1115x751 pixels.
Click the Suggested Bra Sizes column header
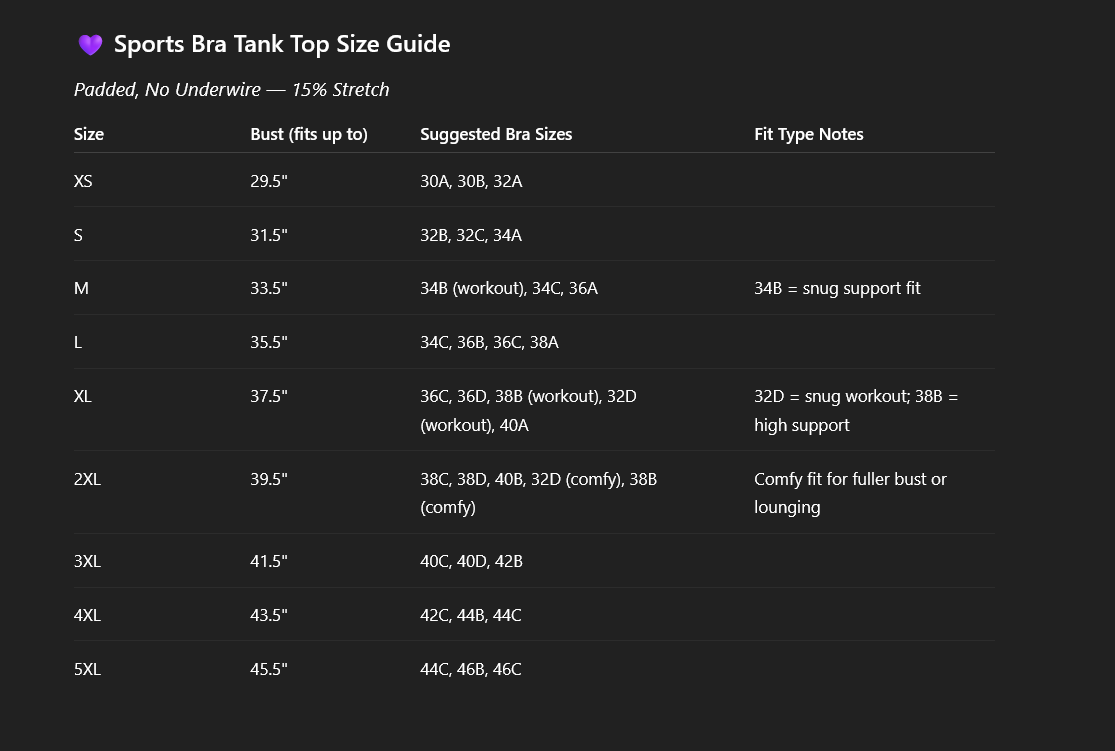coord(496,134)
